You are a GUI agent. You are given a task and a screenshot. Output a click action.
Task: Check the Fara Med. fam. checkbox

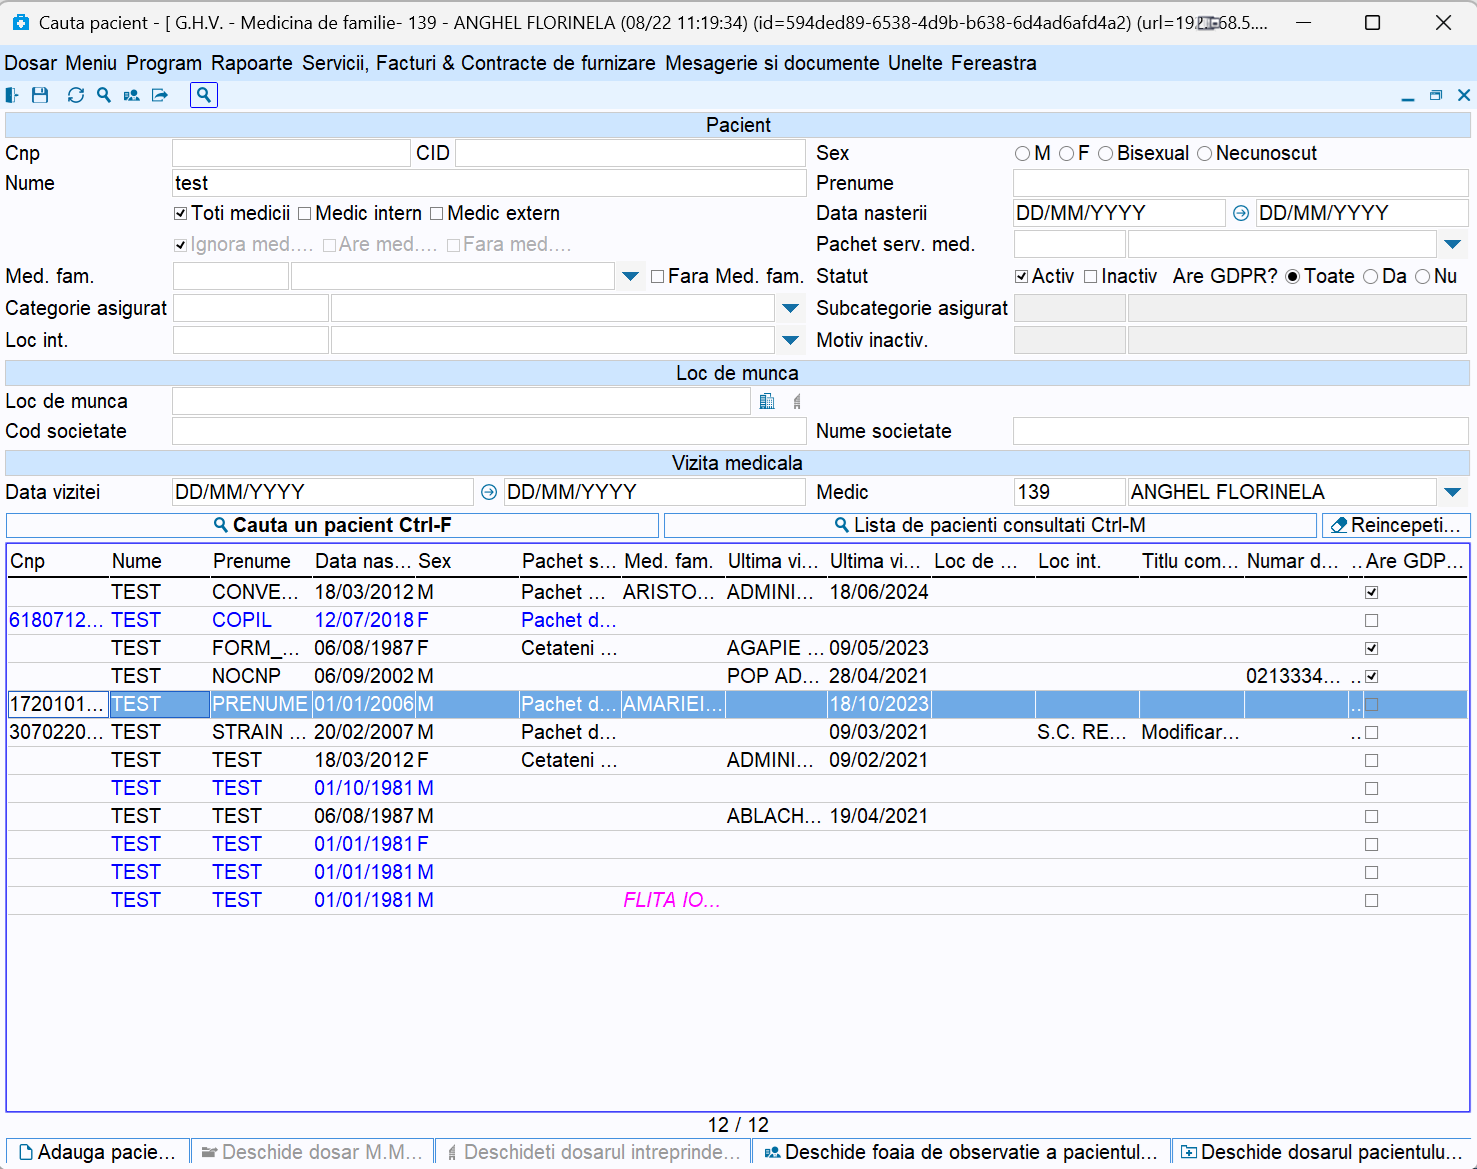658,277
